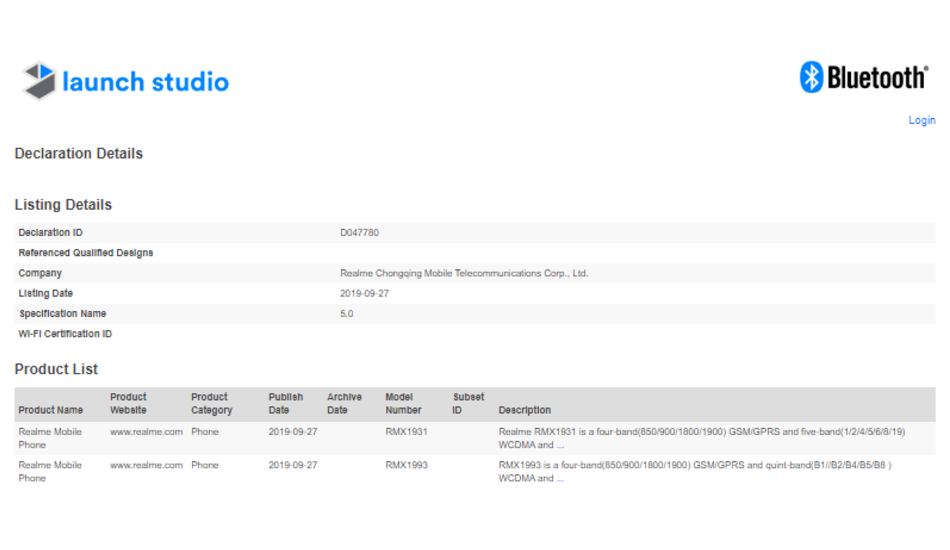
Task: Select the RMX1993 model number cell
Action: pyautogui.click(x=406, y=465)
